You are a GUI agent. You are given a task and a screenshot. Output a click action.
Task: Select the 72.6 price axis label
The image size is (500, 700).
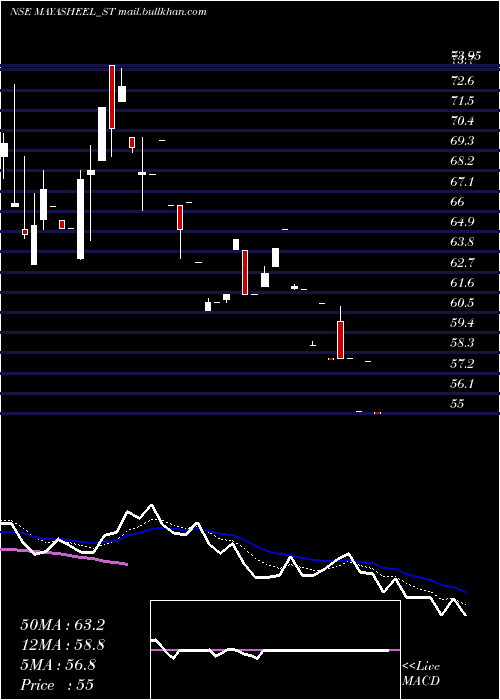tap(462, 81)
